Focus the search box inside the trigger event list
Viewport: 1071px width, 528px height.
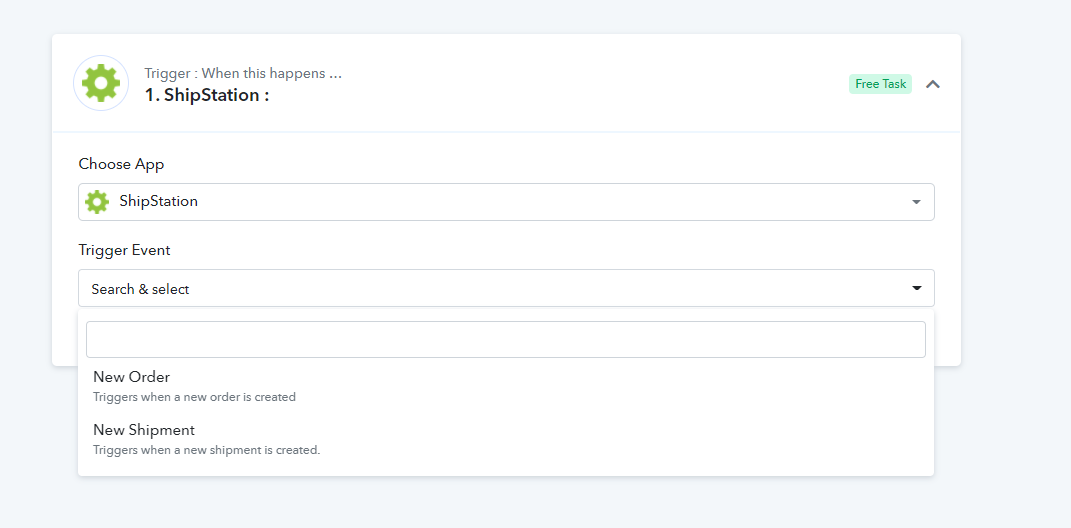pos(505,339)
